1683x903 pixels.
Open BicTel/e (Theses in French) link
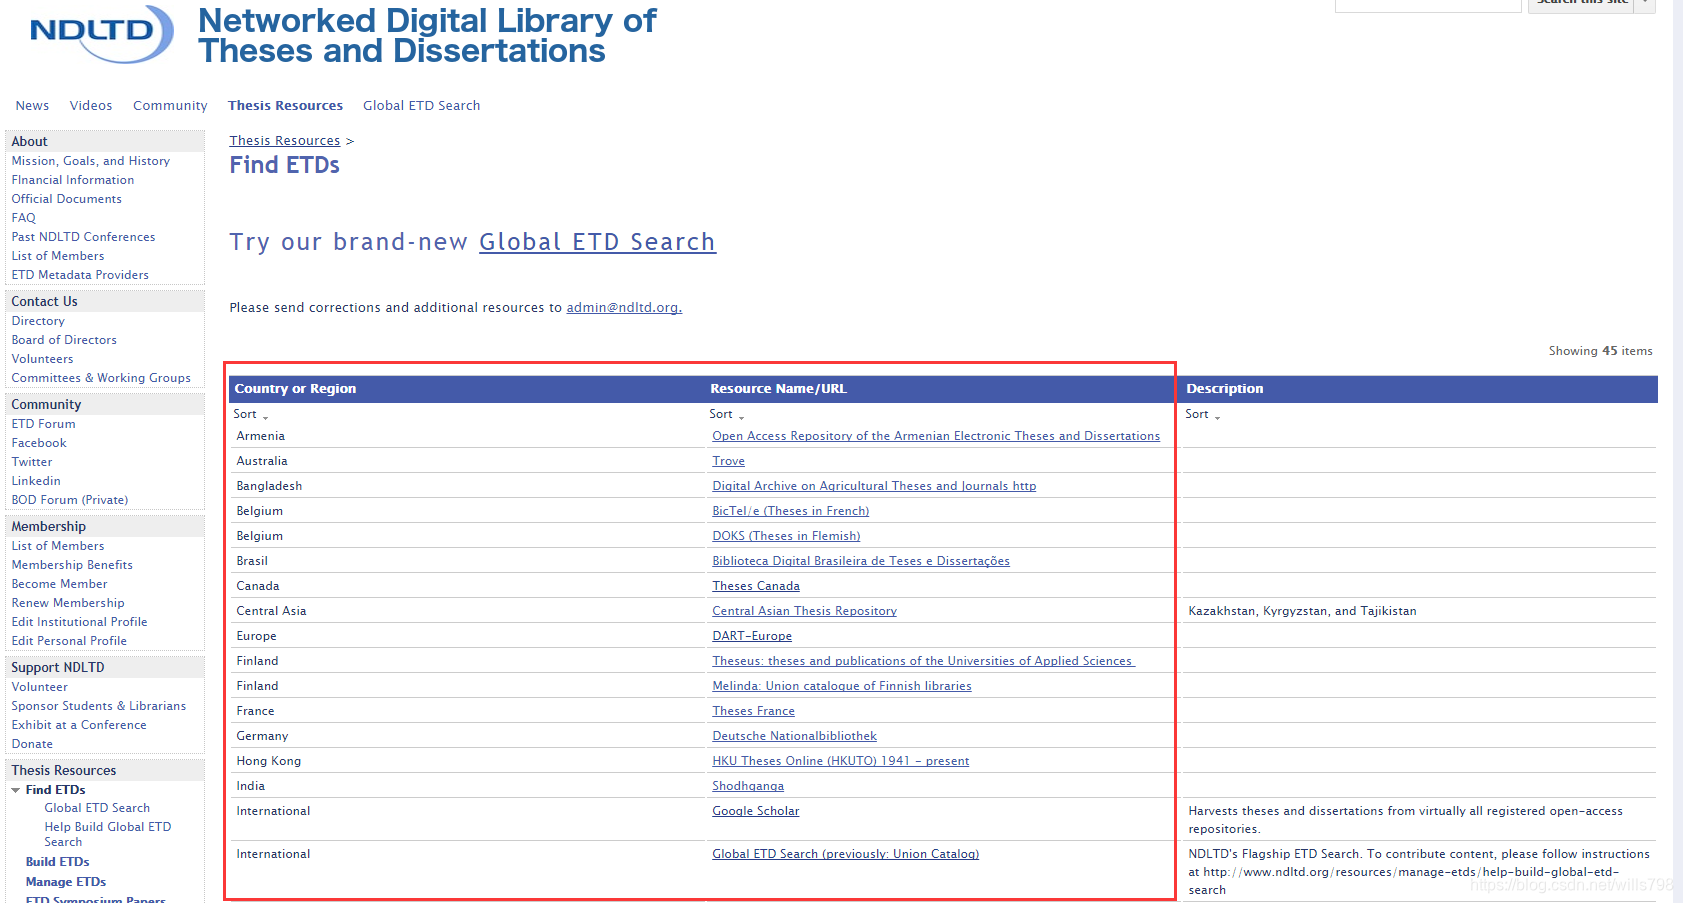[790, 511]
